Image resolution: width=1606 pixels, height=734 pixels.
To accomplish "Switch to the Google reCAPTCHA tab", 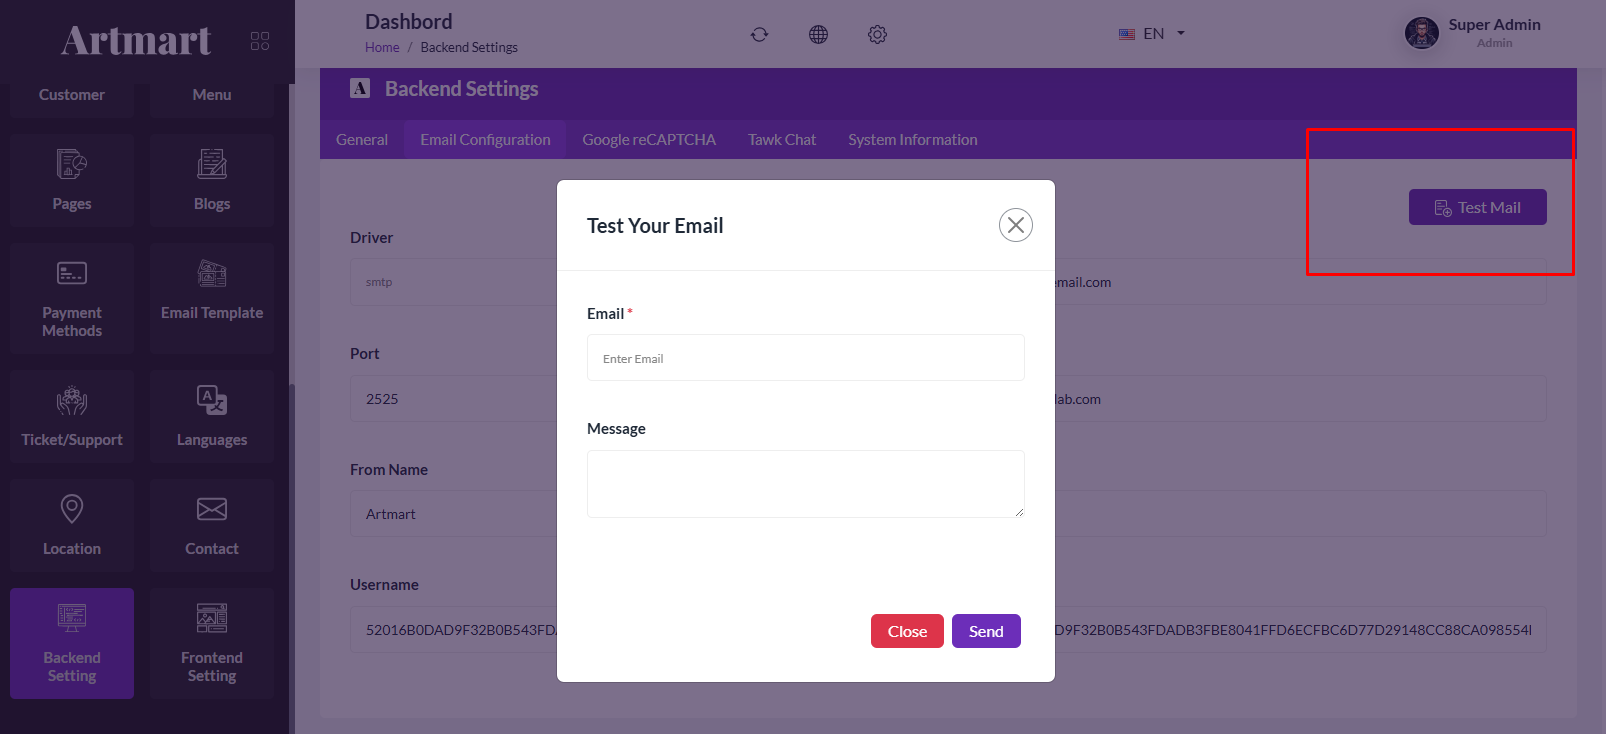I will 649,140.
